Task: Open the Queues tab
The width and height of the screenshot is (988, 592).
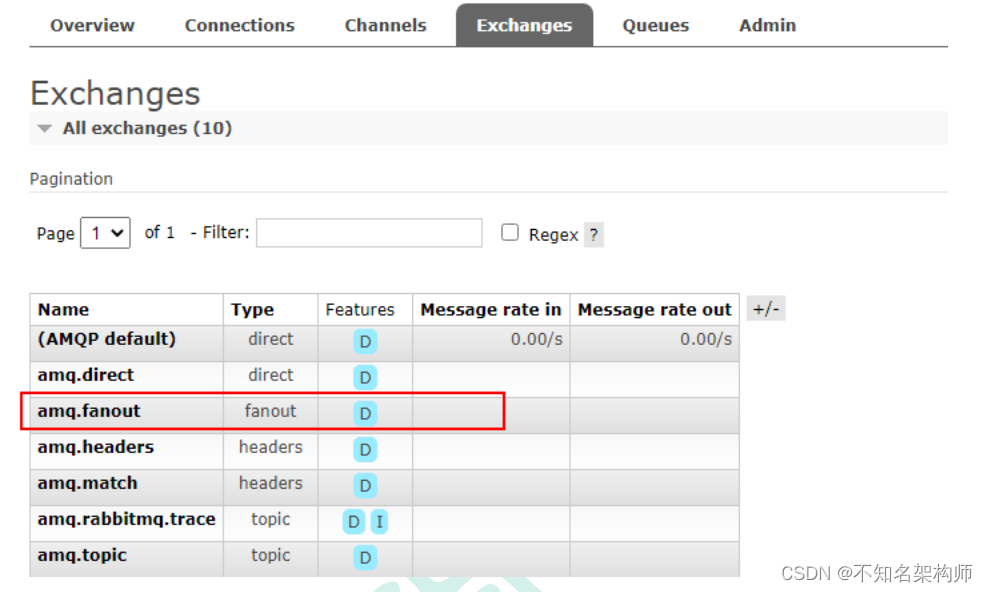Action: pyautogui.click(x=655, y=25)
